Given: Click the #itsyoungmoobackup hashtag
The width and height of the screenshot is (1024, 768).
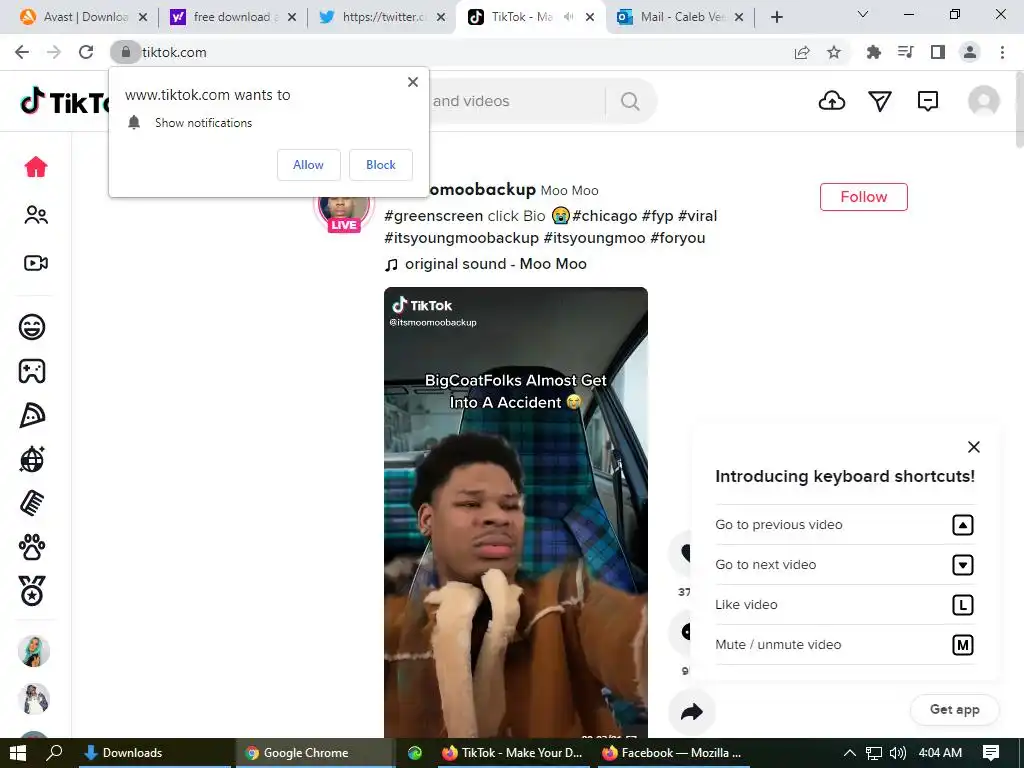Looking at the screenshot, I should coord(462,238).
